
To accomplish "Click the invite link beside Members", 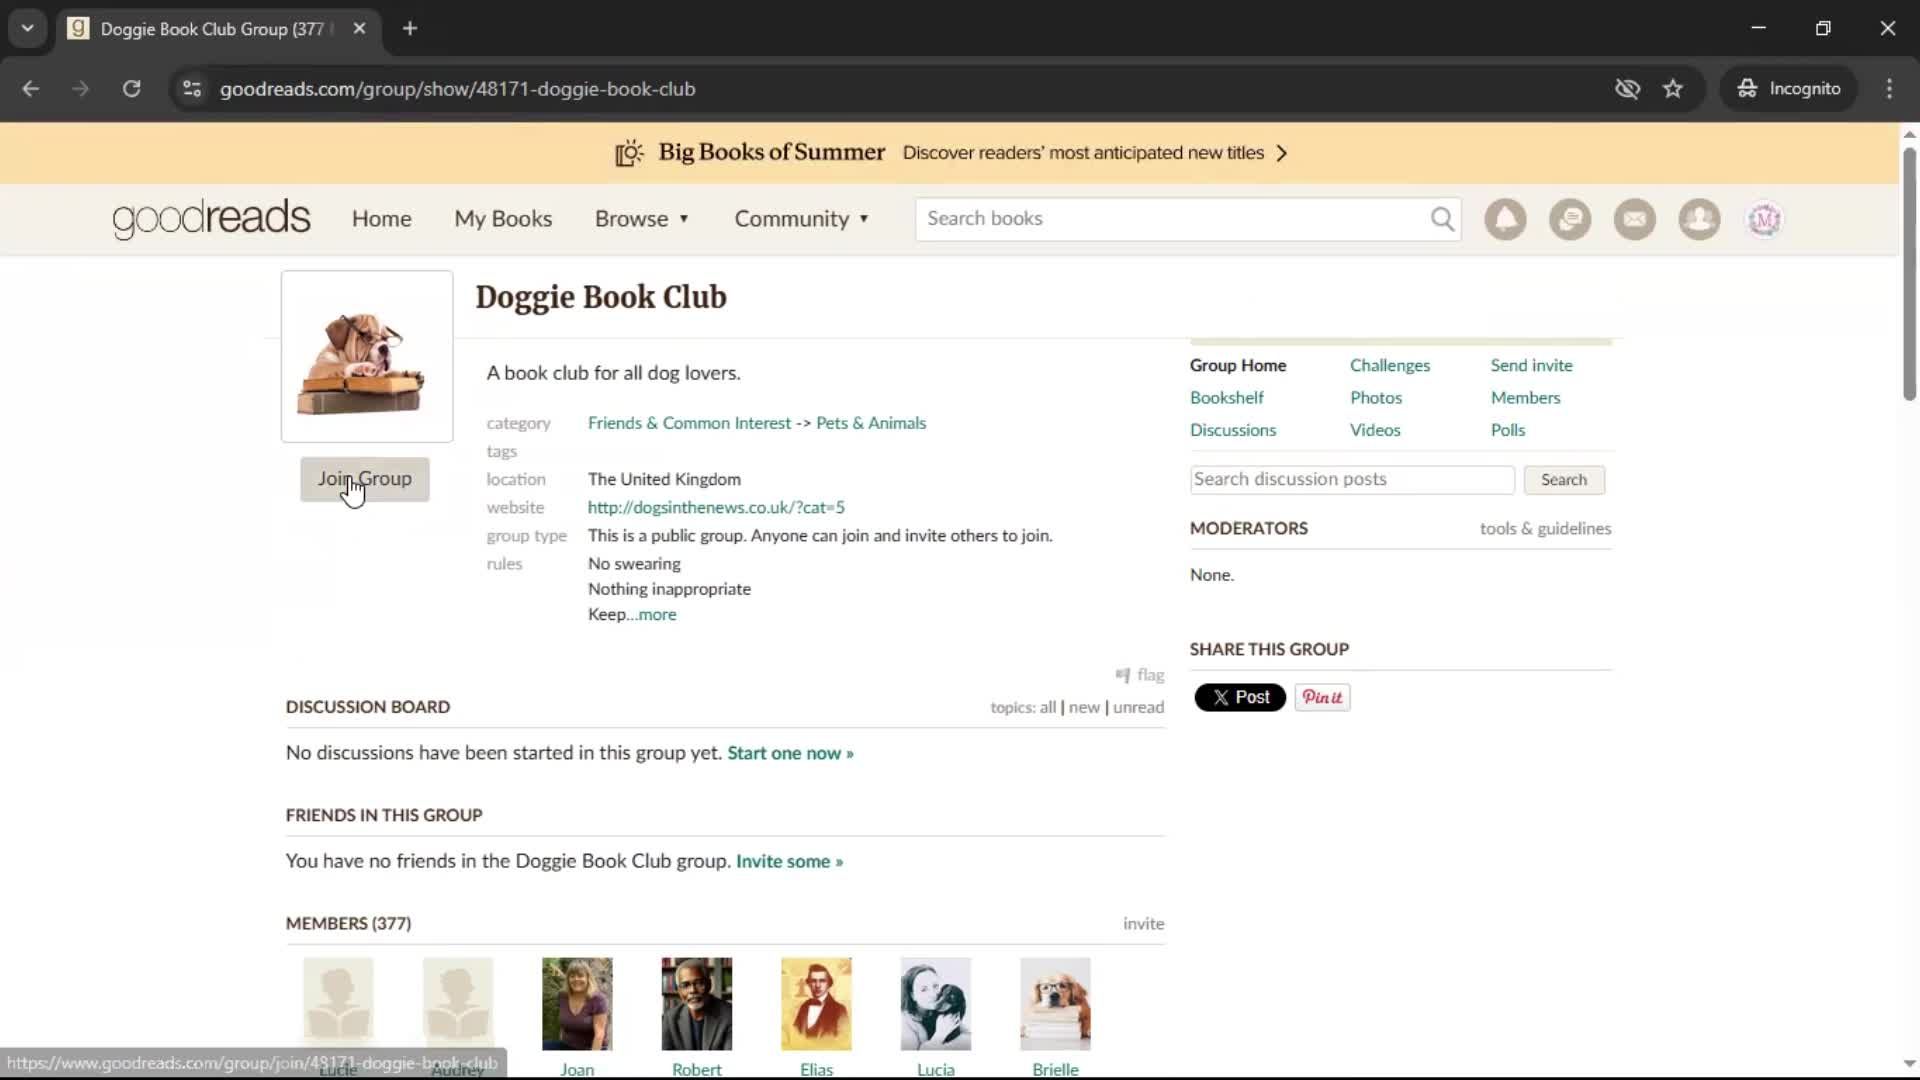I will [x=1143, y=924].
